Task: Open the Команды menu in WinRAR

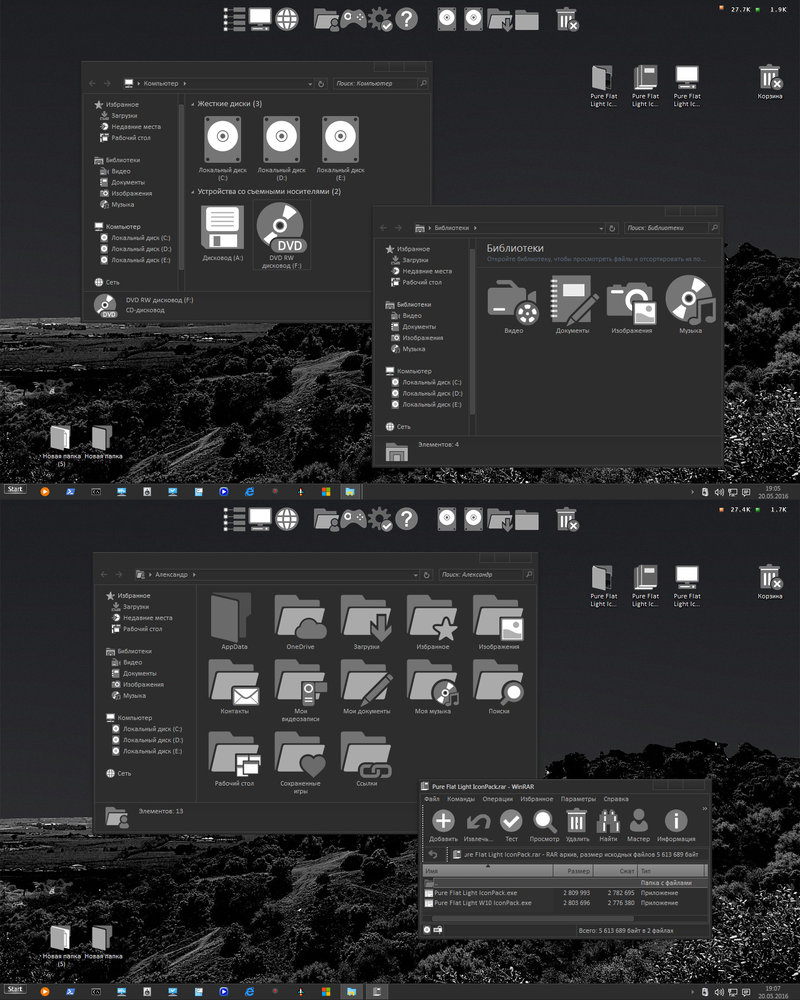Action: pos(459,800)
